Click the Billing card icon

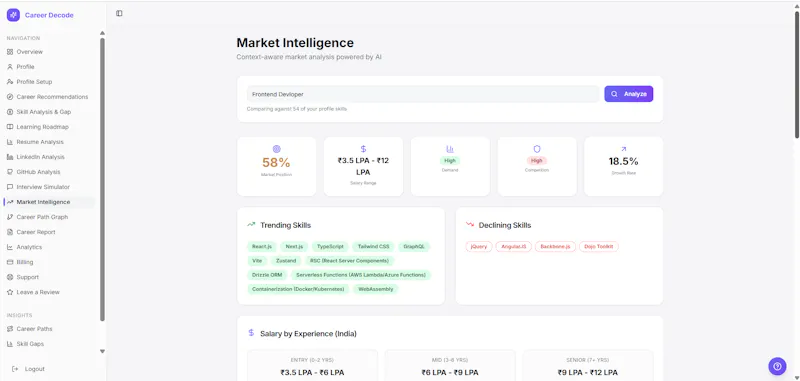coord(10,262)
